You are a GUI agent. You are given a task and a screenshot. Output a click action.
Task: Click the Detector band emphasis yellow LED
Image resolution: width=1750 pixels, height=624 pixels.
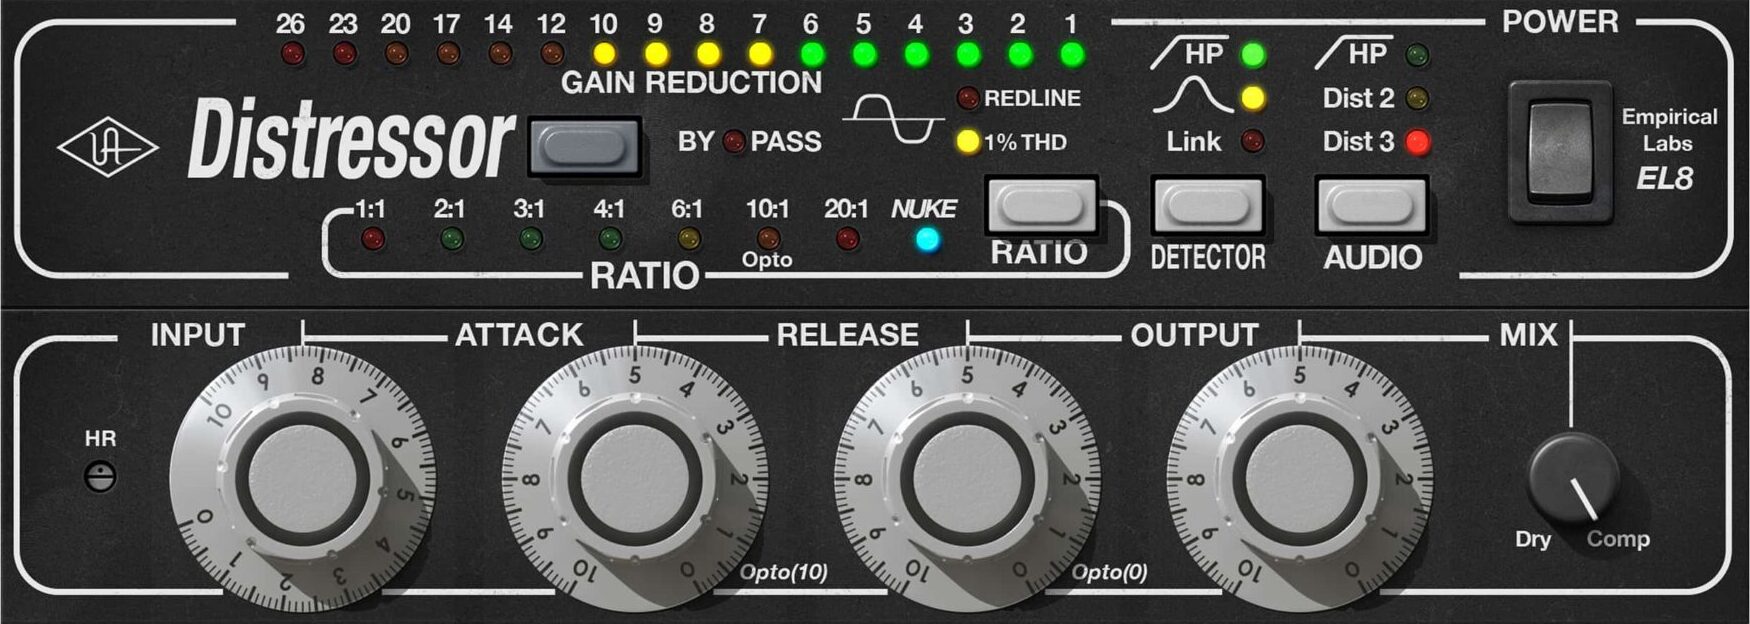click(1252, 98)
